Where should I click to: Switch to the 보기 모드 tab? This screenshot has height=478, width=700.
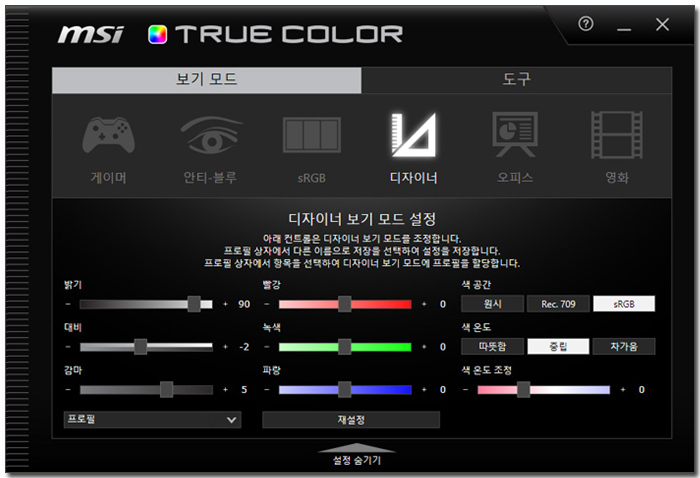207,80
